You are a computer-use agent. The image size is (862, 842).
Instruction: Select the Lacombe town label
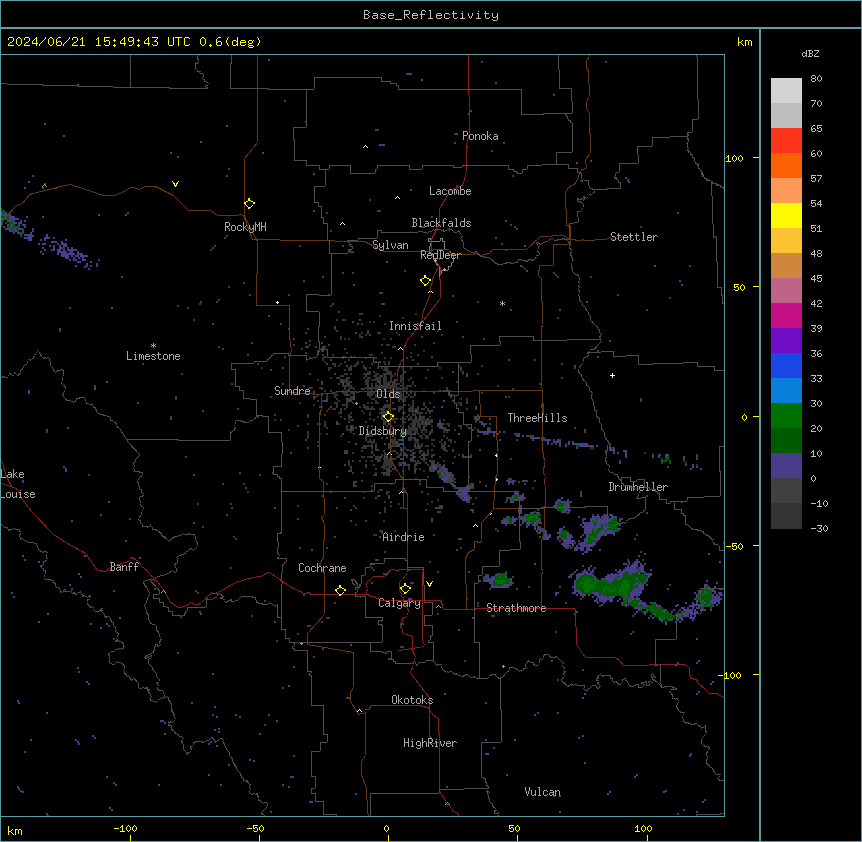(450, 191)
